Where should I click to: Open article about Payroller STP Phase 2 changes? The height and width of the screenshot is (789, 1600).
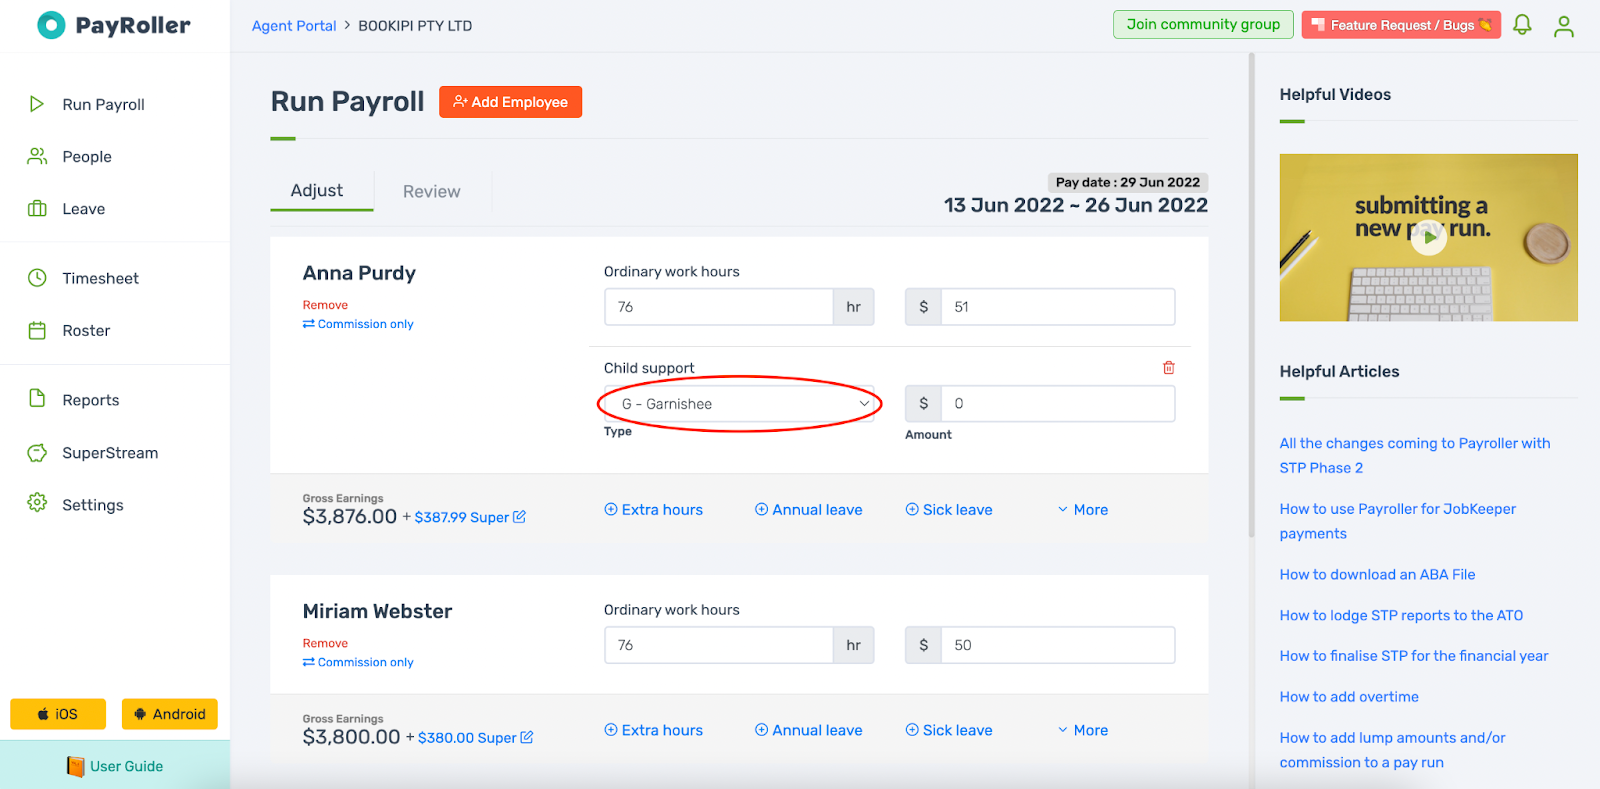[x=1415, y=455]
